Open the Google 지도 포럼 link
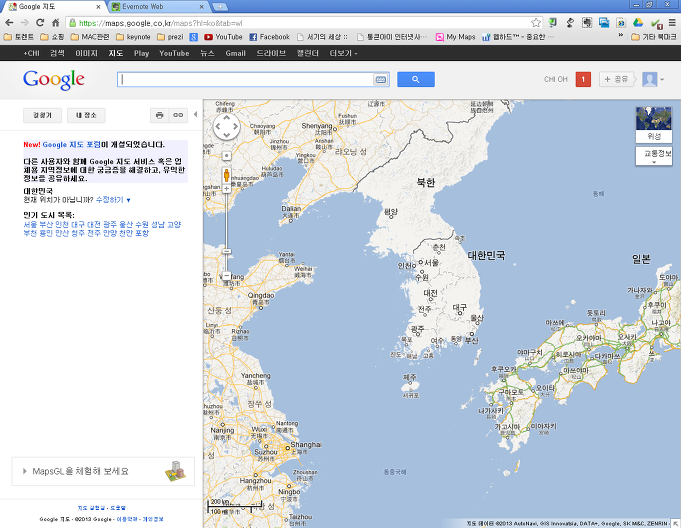Image resolution: width=681 pixels, height=528 pixels. (x=71, y=145)
